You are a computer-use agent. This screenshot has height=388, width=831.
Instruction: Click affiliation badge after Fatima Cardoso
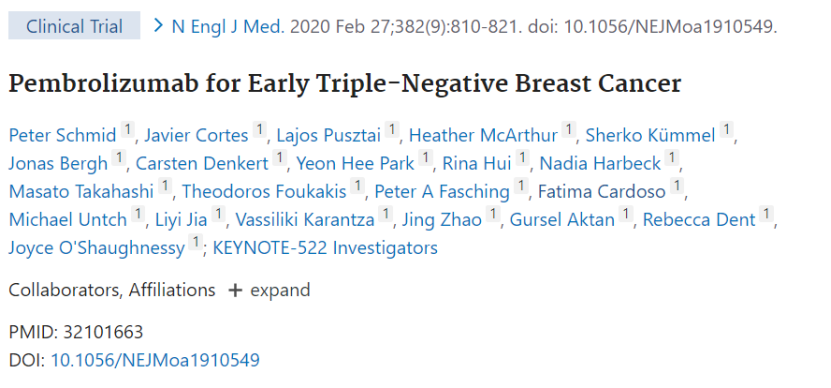coord(676,186)
